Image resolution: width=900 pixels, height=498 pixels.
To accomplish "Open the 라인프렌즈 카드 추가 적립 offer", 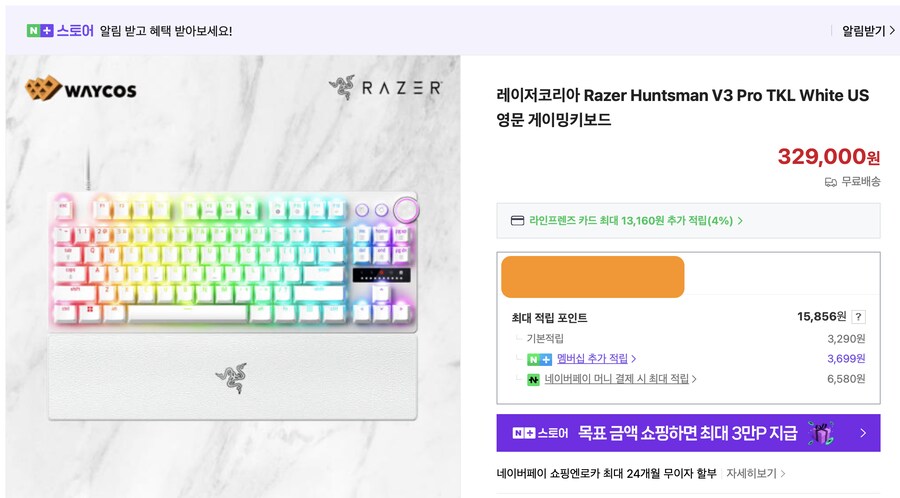I will point(631,221).
